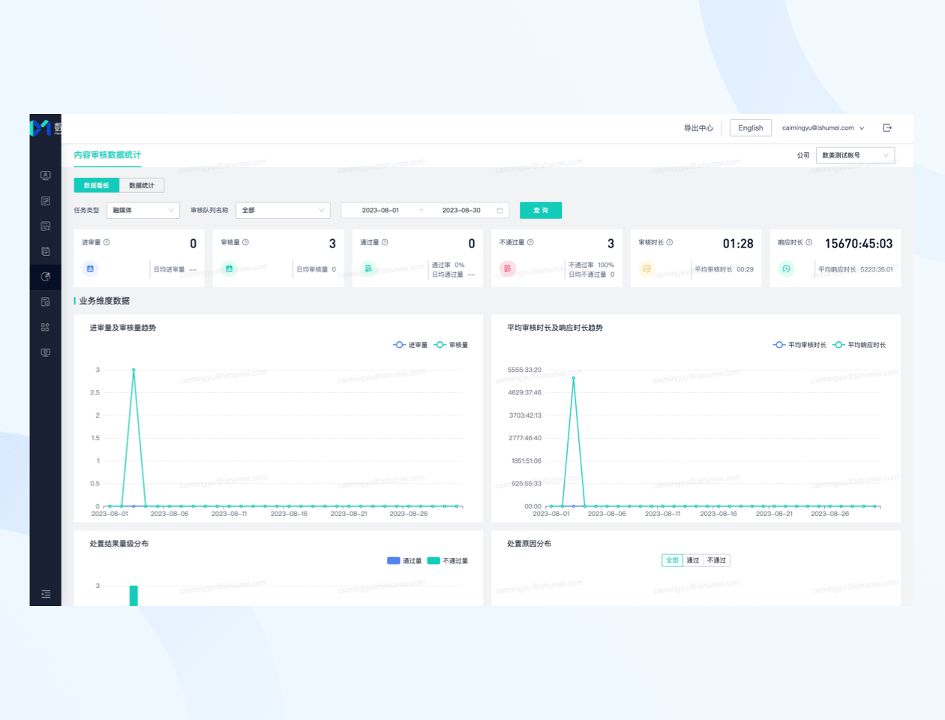The width and height of the screenshot is (945, 720).
Task: Open the four-squares grid sidebar icon
Action: pos(45,327)
